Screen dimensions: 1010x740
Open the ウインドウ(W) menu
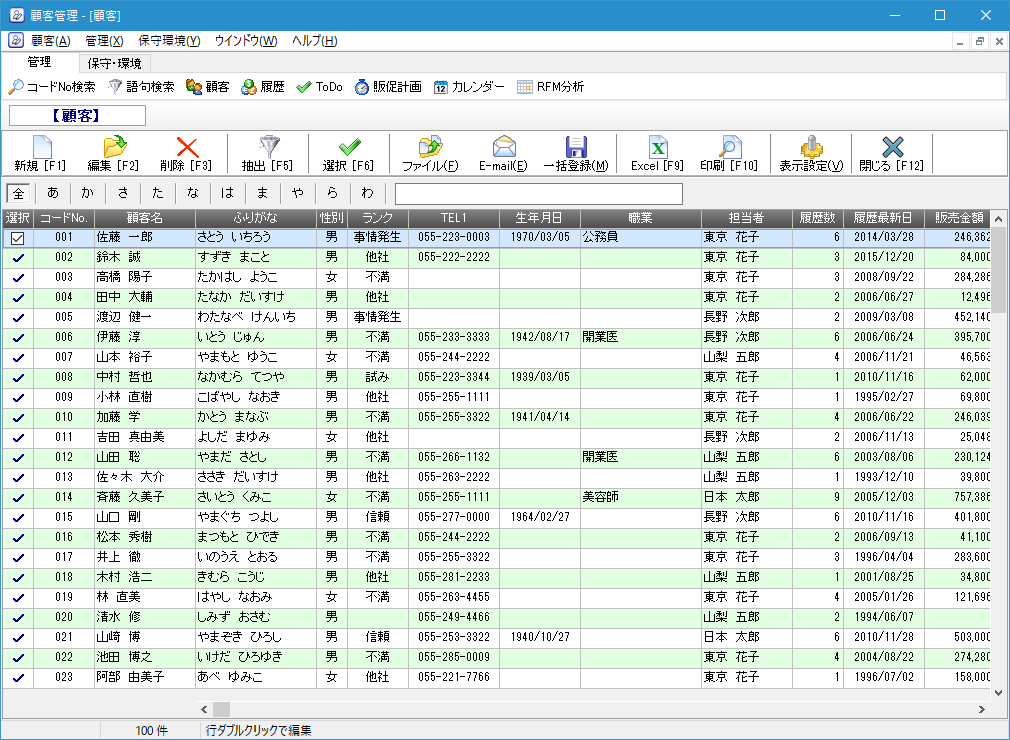pos(245,41)
